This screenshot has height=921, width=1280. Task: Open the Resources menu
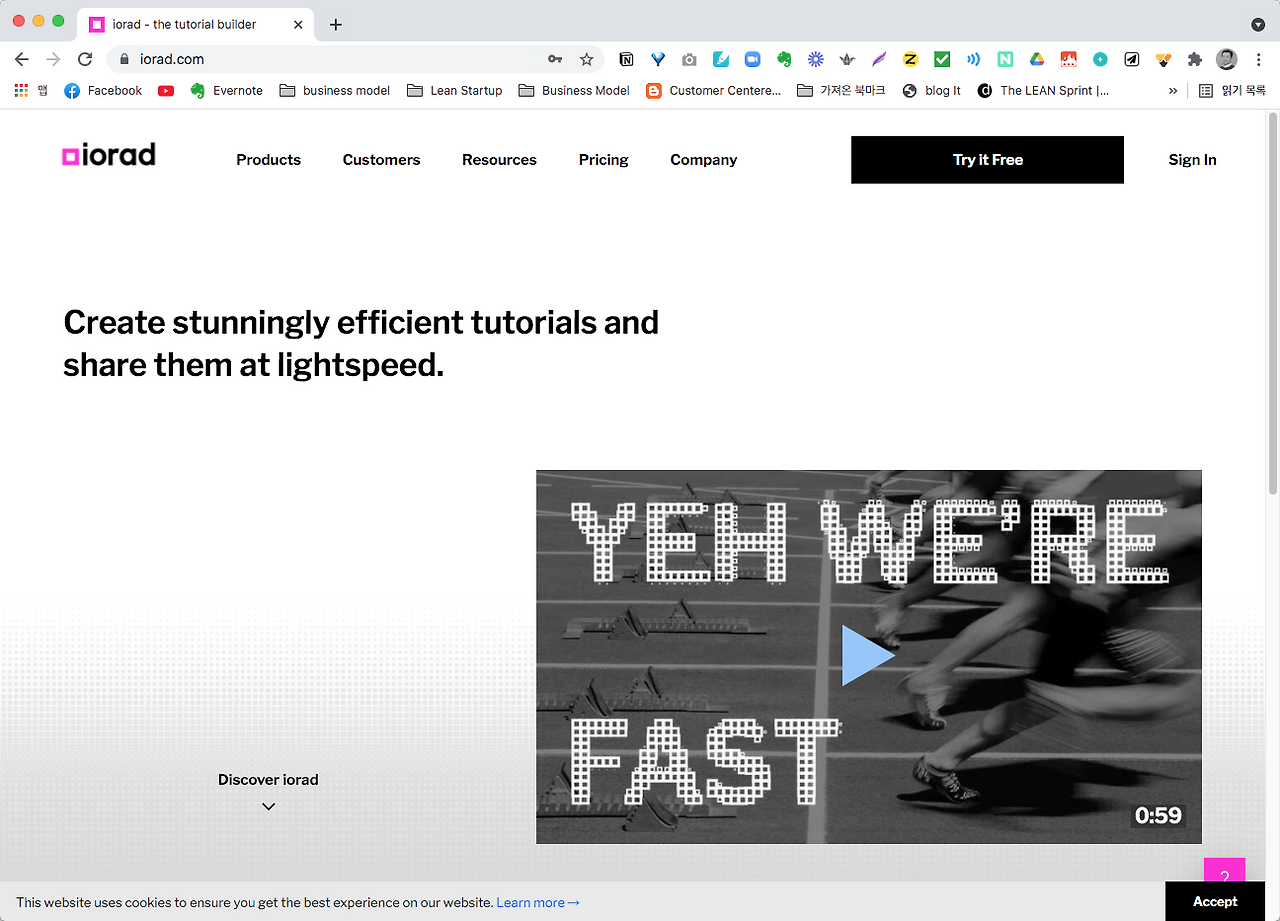[x=499, y=160]
